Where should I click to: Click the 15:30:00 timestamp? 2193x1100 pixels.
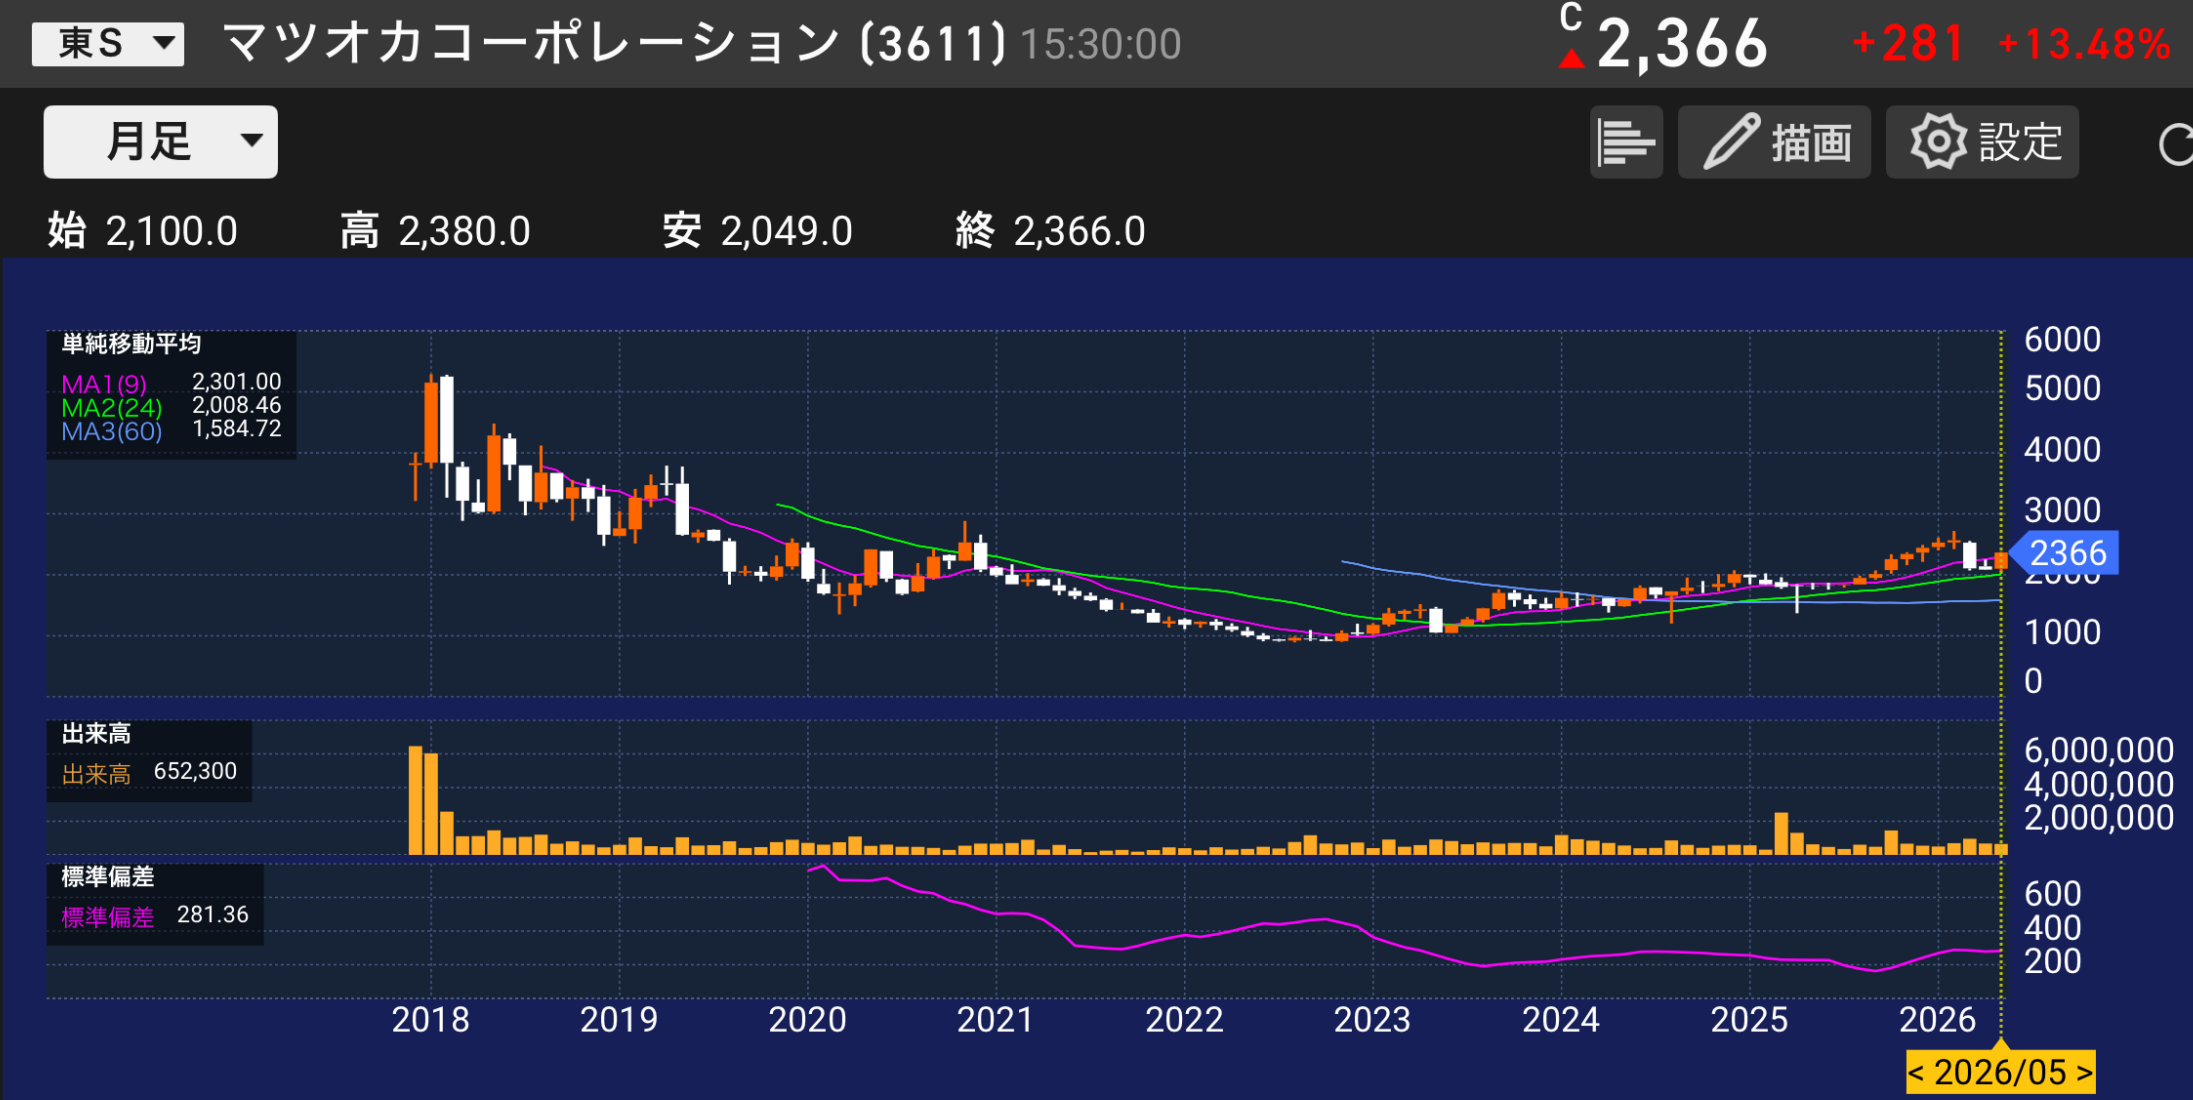click(x=1101, y=44)
